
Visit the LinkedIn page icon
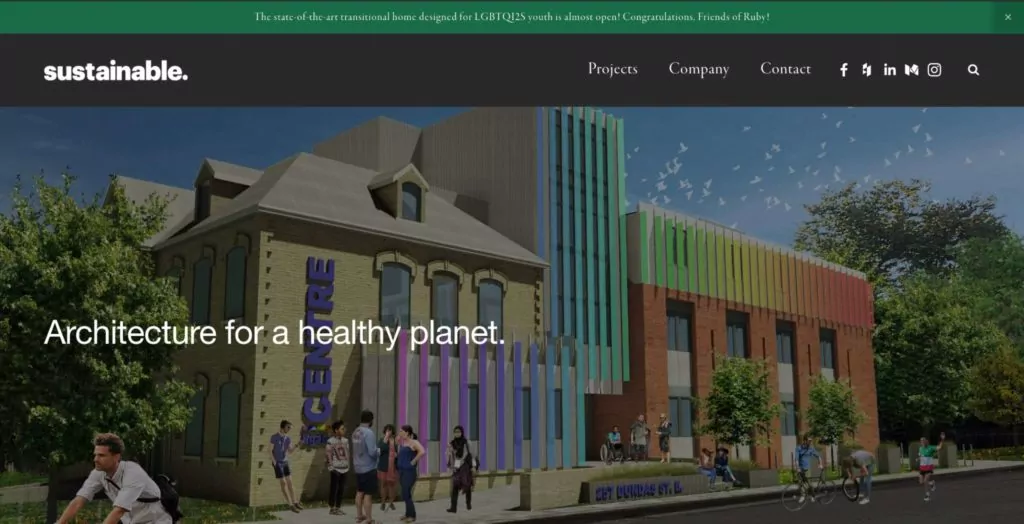pos(889,70)
